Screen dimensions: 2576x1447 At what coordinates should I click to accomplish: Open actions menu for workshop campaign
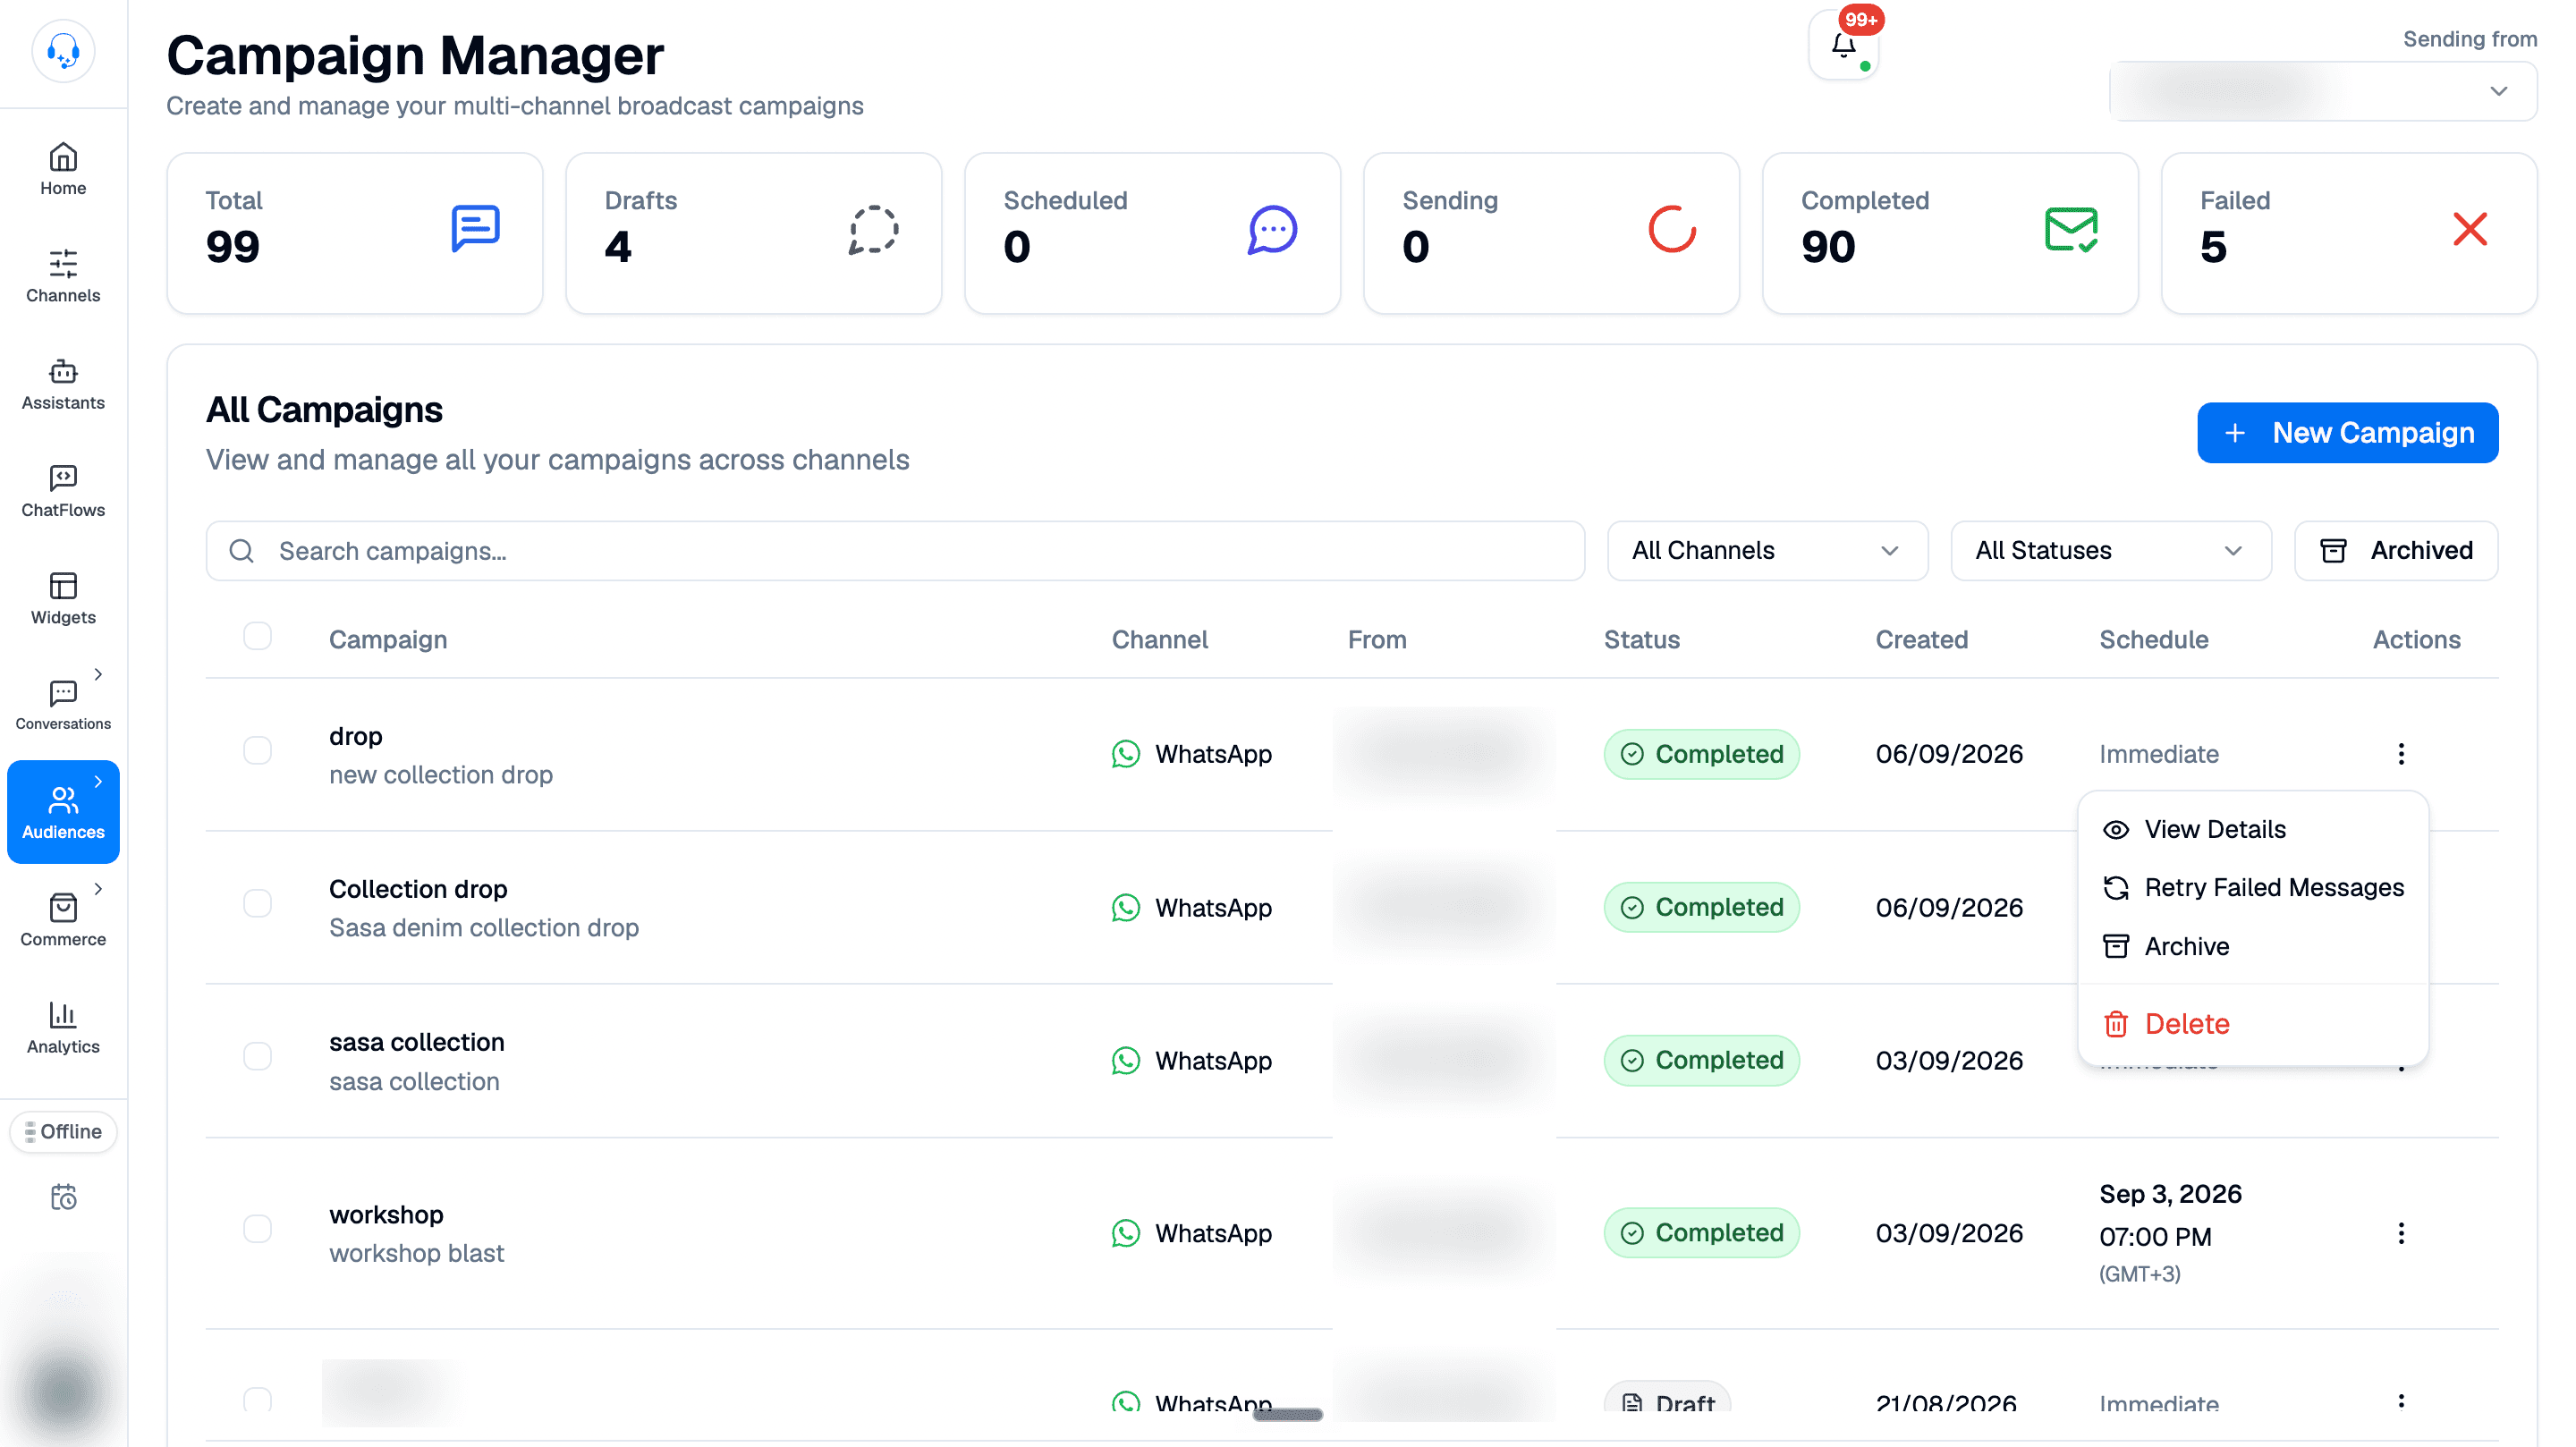click(x=2401, y=1233)
